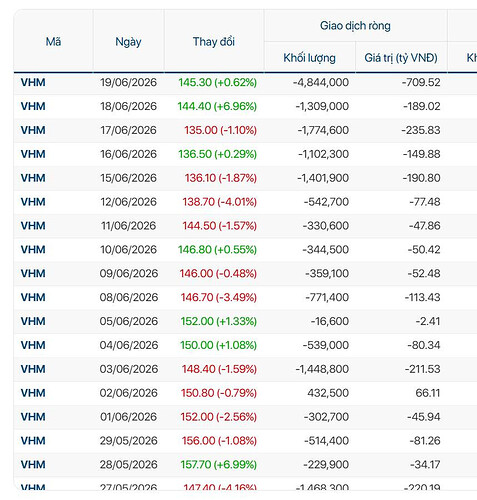Image resolution: width=477 pixels, height=500 pixels.
Task: Click price change 157.70 (+6.99%)
Action: point(219,464)
